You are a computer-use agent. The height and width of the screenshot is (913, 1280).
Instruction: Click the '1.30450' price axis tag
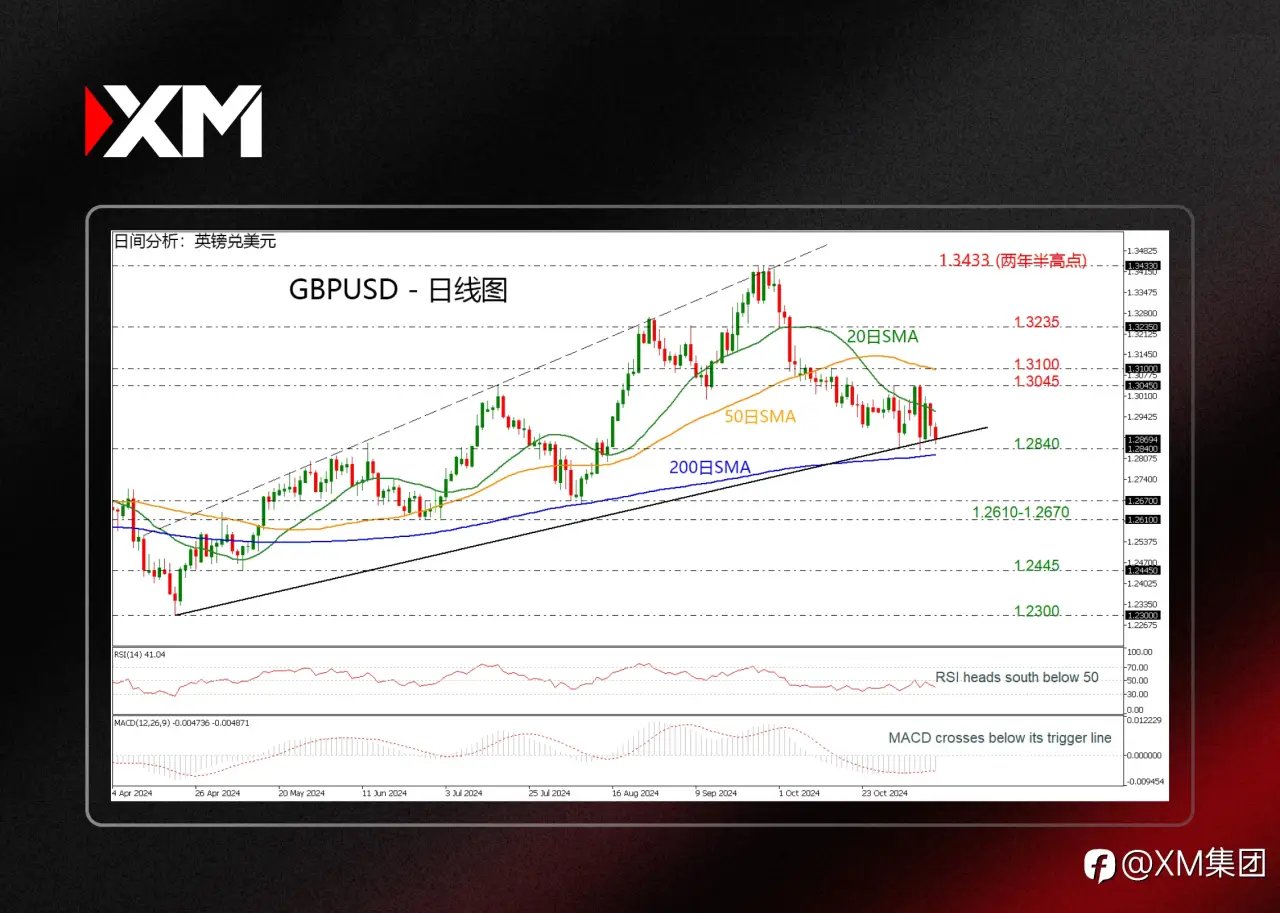coord(1141,385)
